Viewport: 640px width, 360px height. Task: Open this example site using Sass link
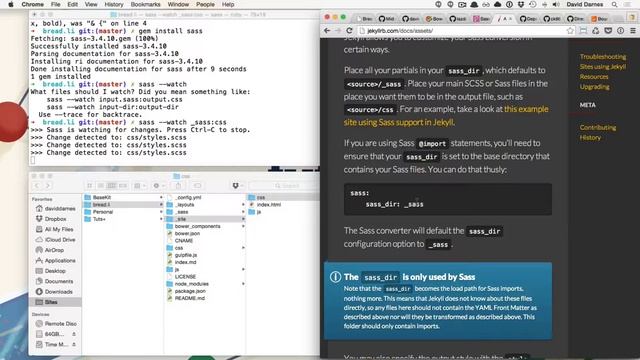pos(446,116)
